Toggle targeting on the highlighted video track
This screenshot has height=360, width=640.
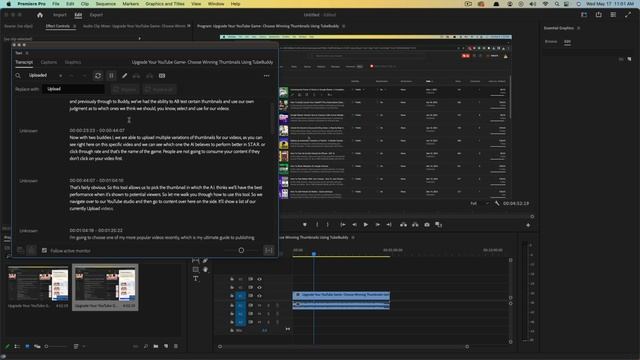[x=241, y=296]
